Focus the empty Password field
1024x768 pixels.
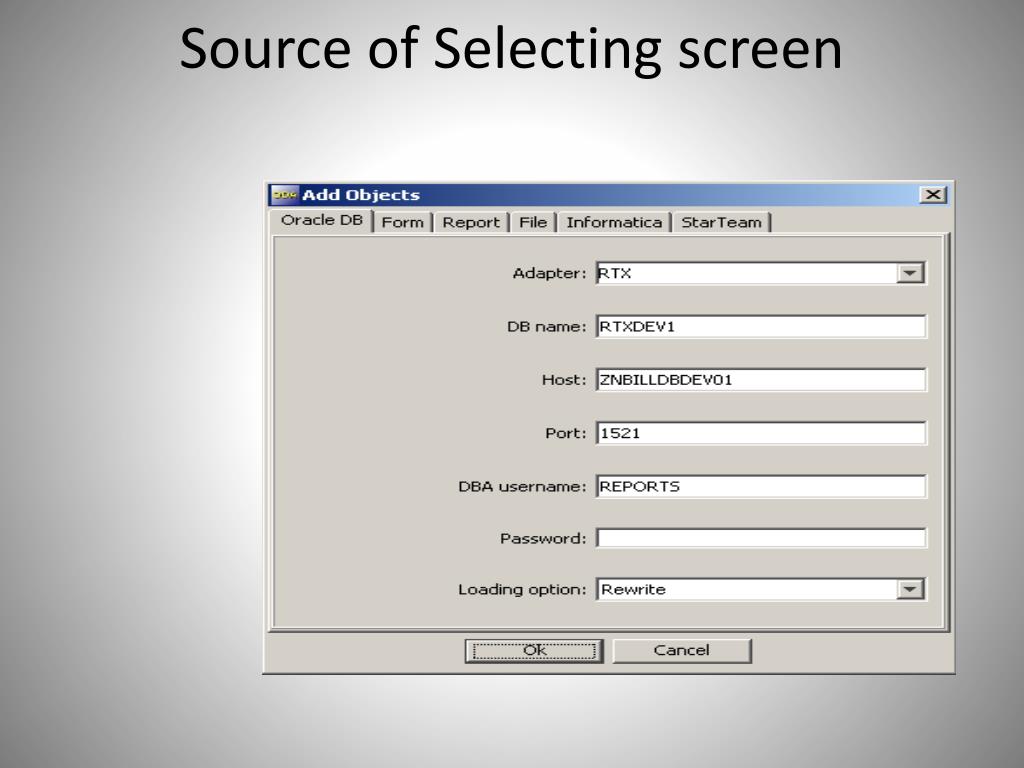click(760, 538)
